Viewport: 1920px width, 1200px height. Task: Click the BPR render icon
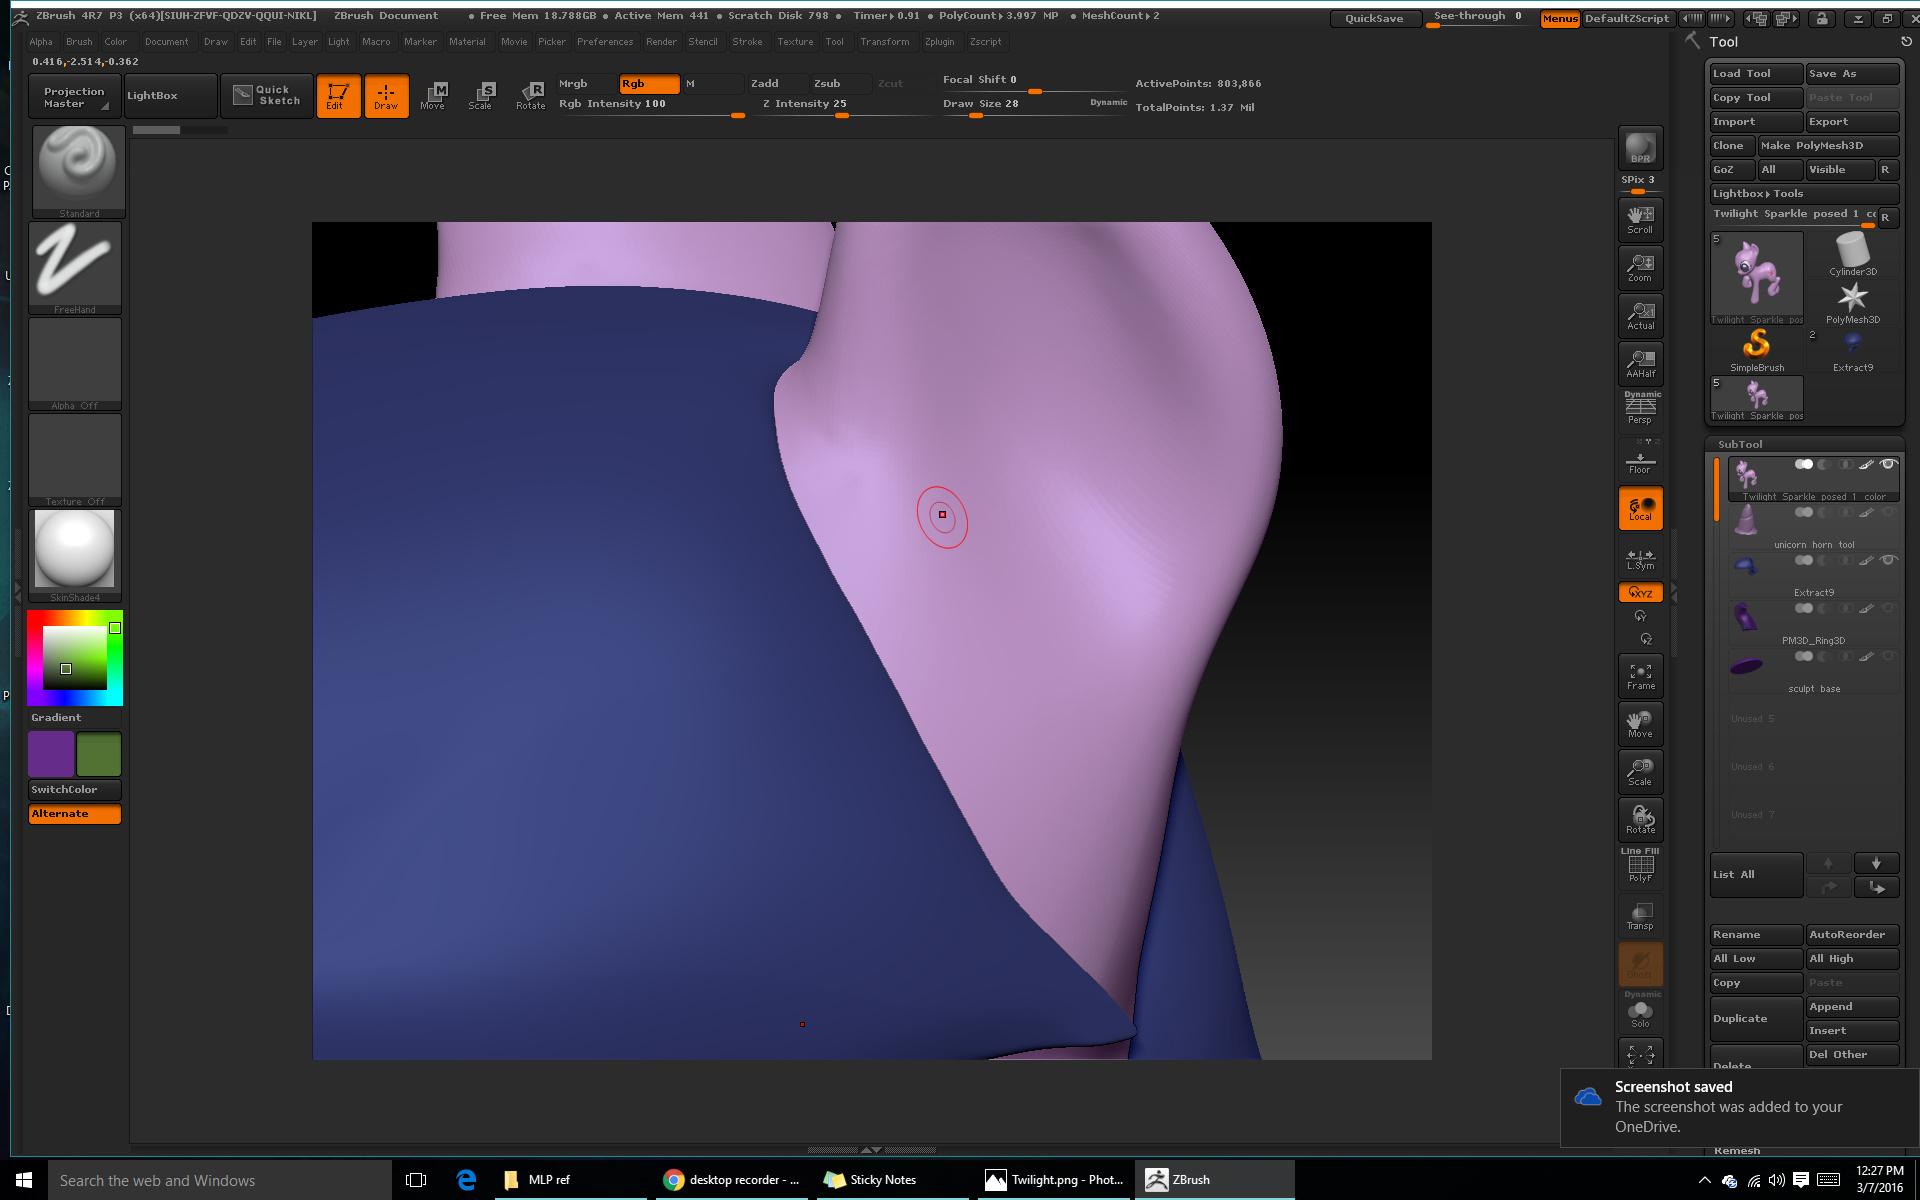tap(1640, 148)
